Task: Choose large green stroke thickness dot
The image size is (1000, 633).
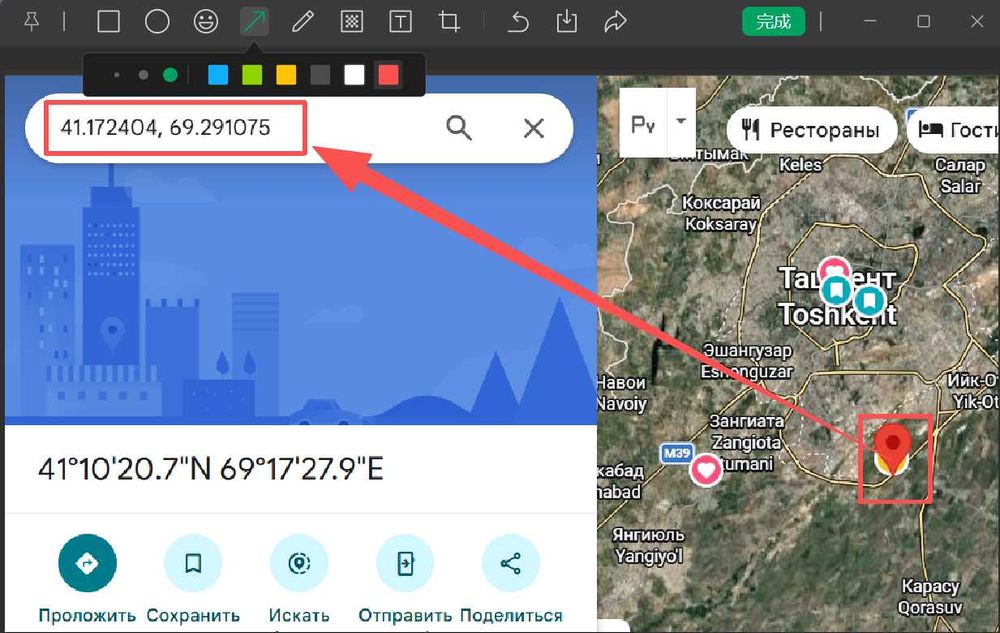Action: tap(170, 75)
